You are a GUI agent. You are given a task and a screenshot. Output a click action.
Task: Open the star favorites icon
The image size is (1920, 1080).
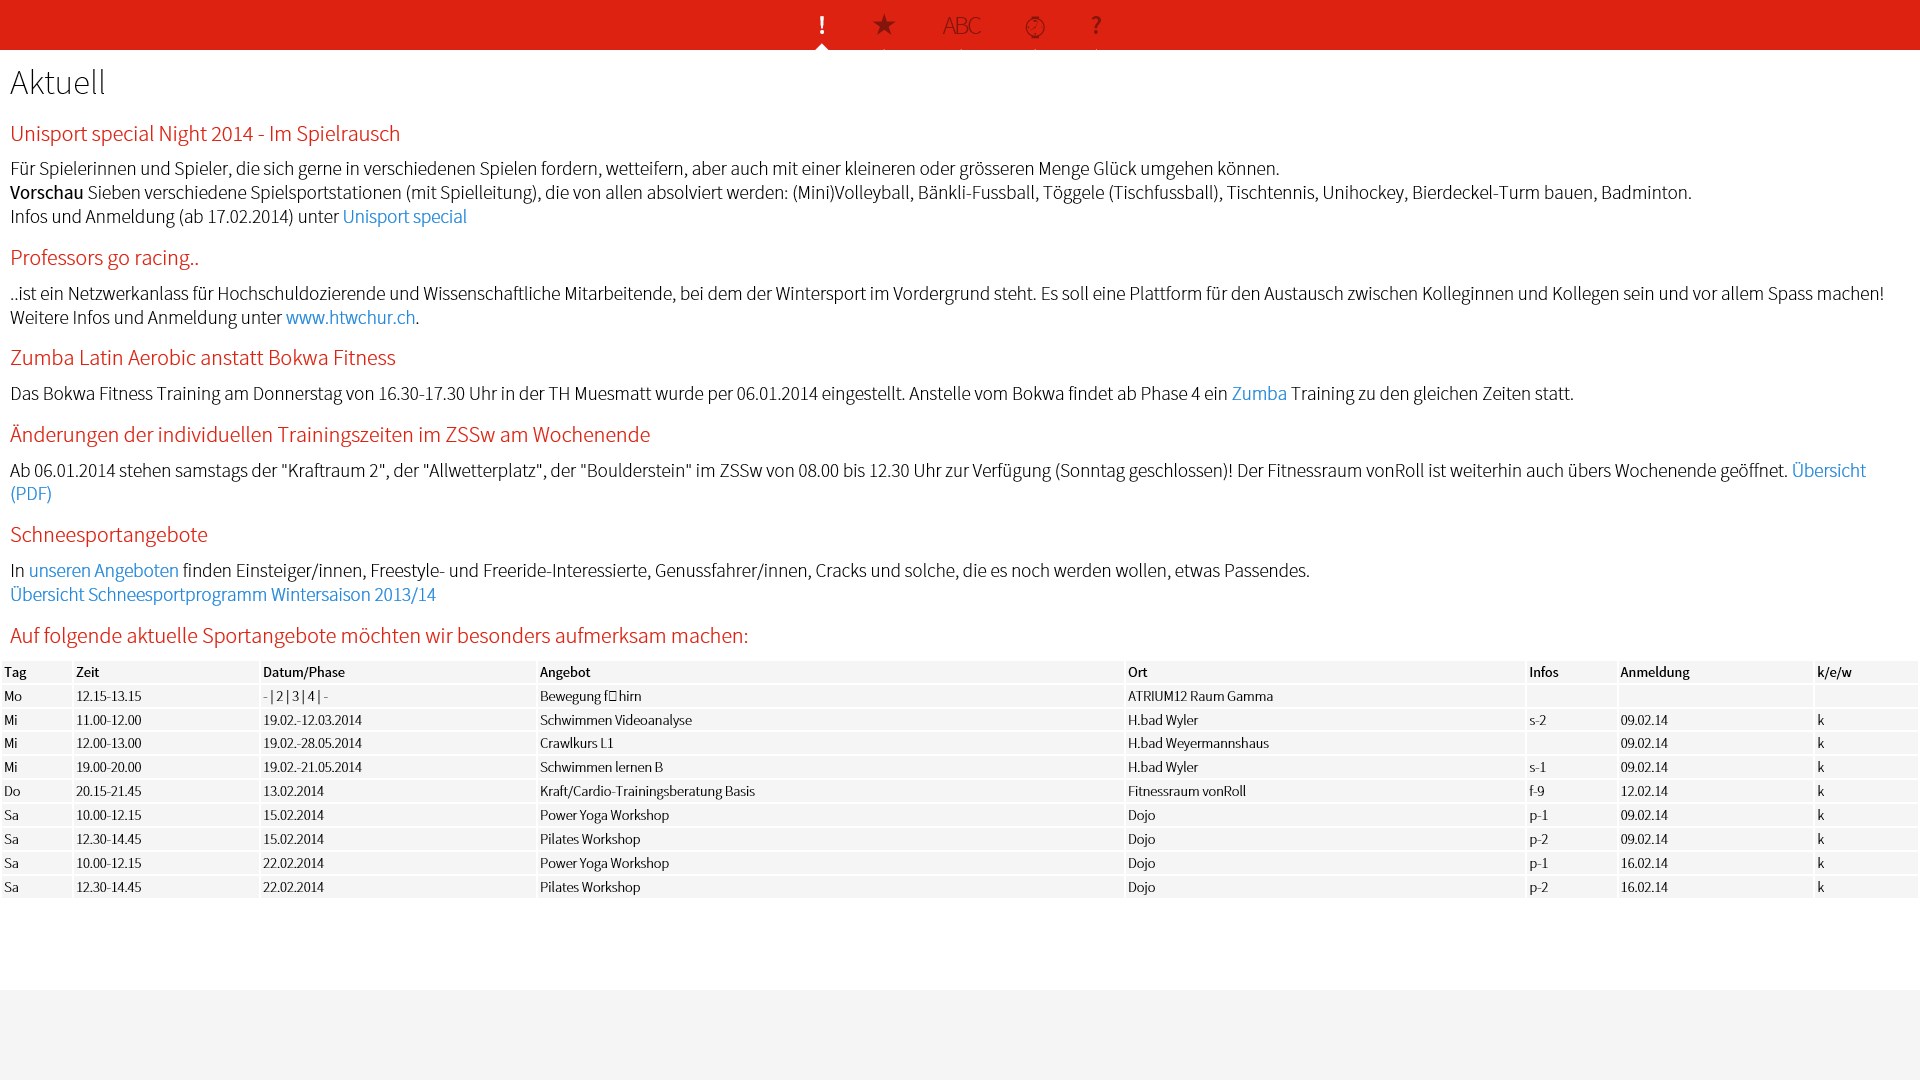pyautogui.click(x=884, y=25)
